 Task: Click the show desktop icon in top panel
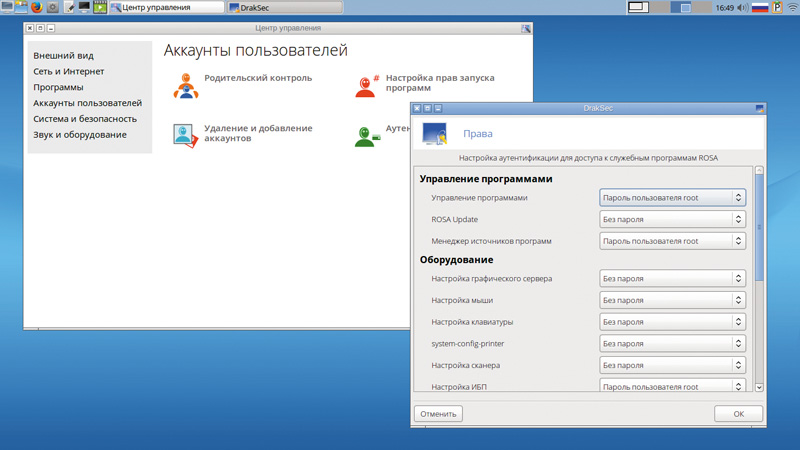pos(7,7)
